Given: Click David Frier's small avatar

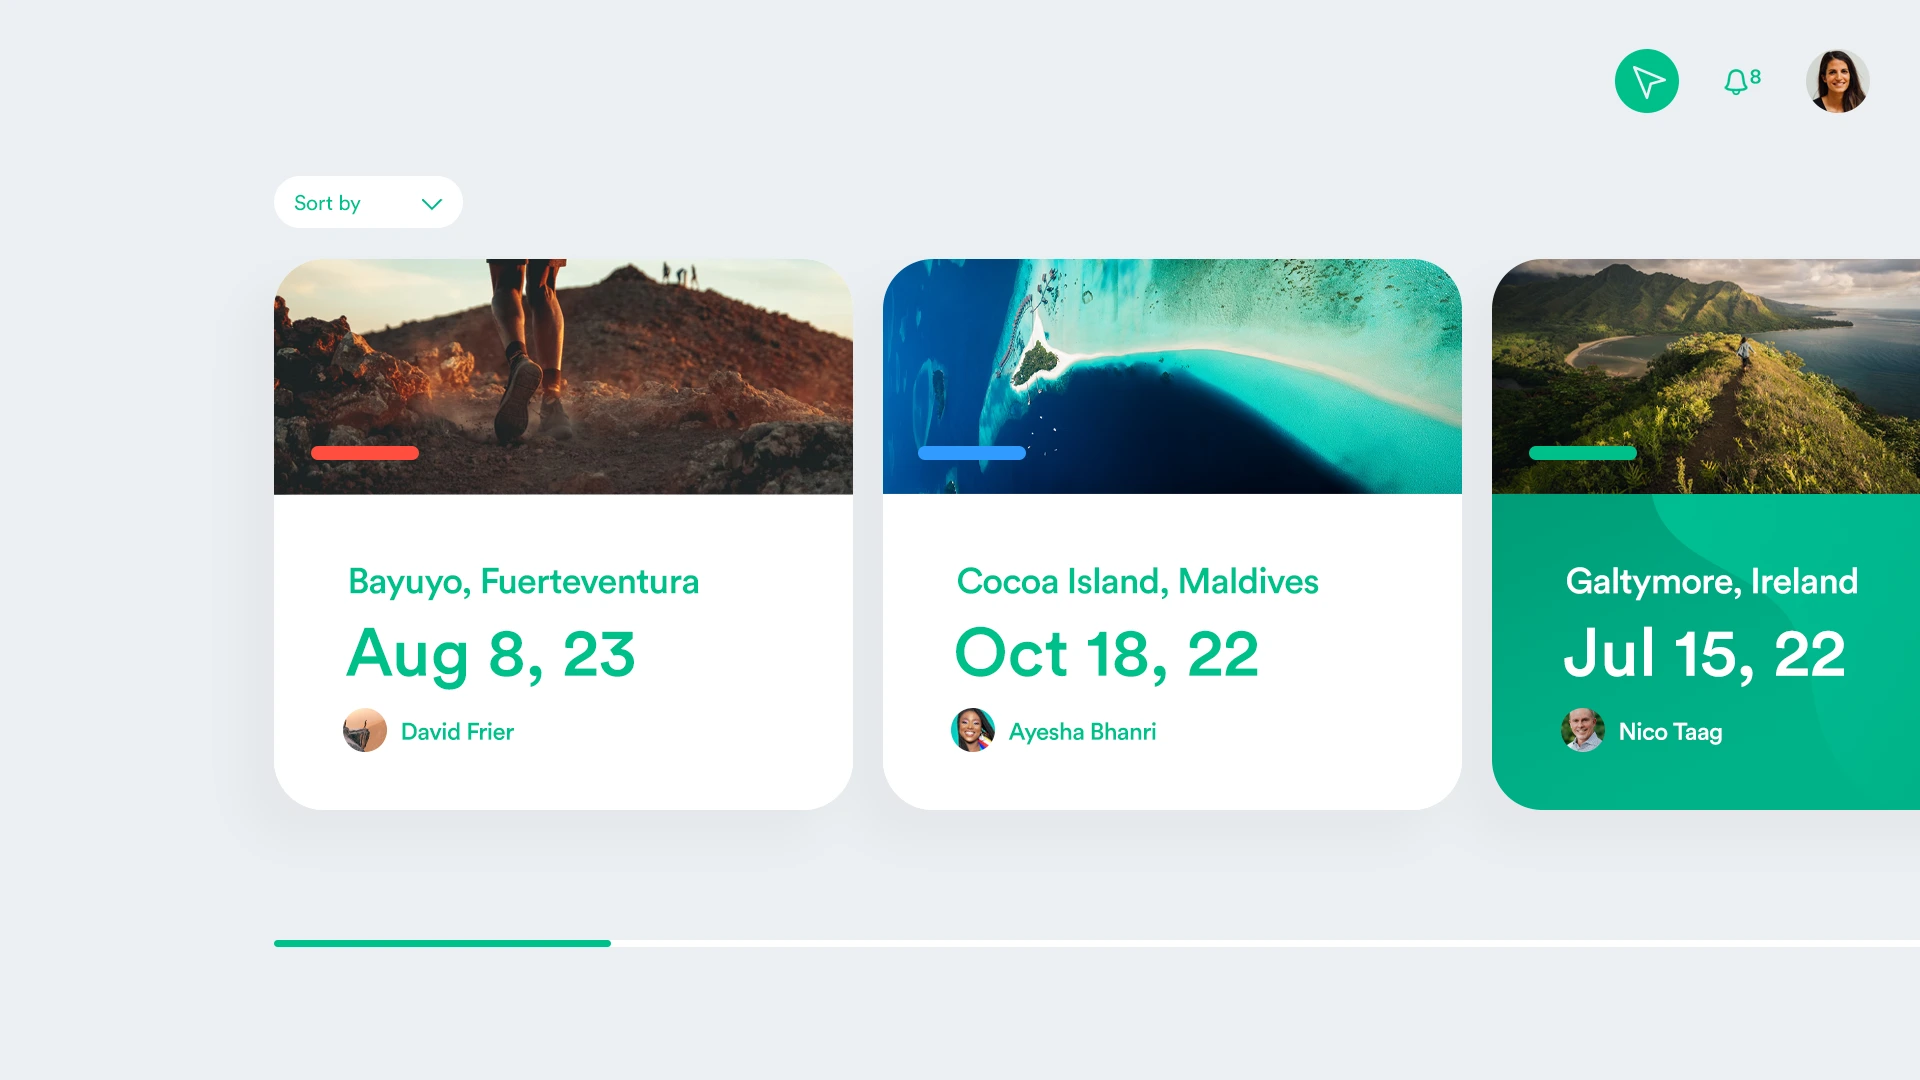Looking at the screenshot, I should (365, 731).
